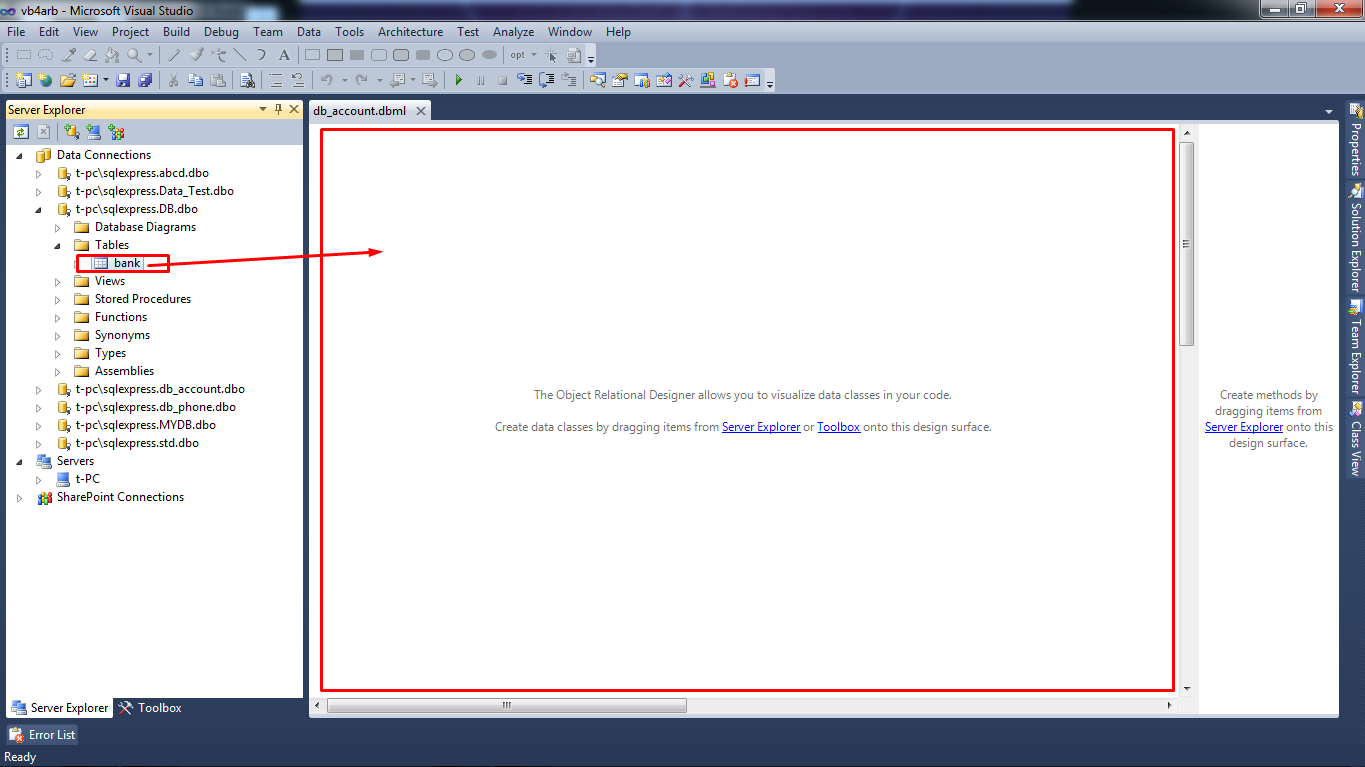Open the Architecture menu
Viewport: 1365px width, 767px height.
[x=410, y=32]
